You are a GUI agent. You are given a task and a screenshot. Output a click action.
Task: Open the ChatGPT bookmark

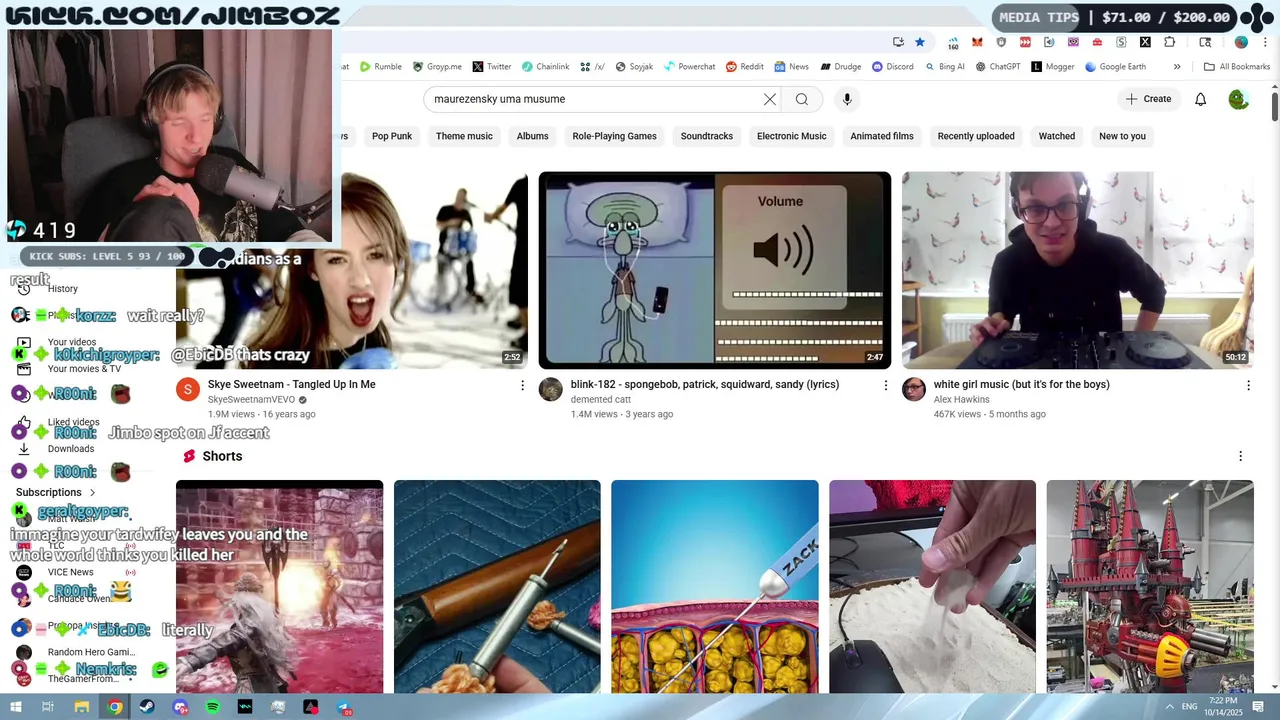point(998,67)
